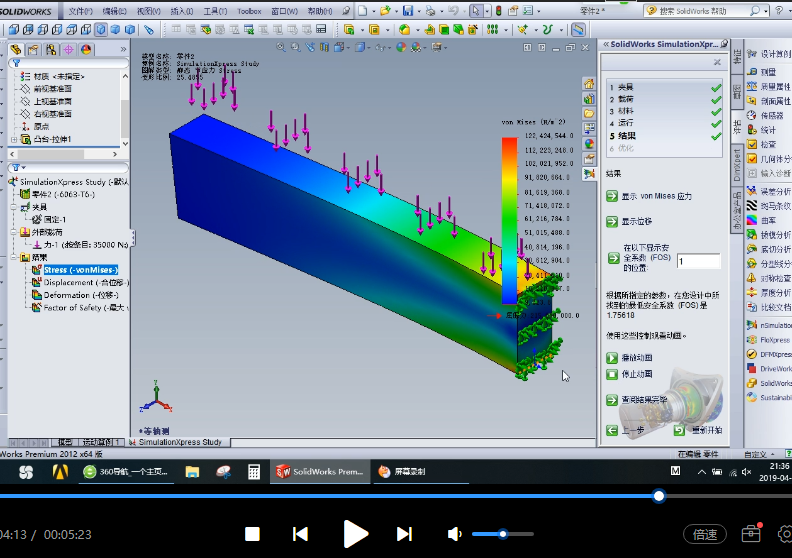The height and width of the screenshot is (558, 792).
Task: Click the FOS value input field
Action: [x=699, y=261]
